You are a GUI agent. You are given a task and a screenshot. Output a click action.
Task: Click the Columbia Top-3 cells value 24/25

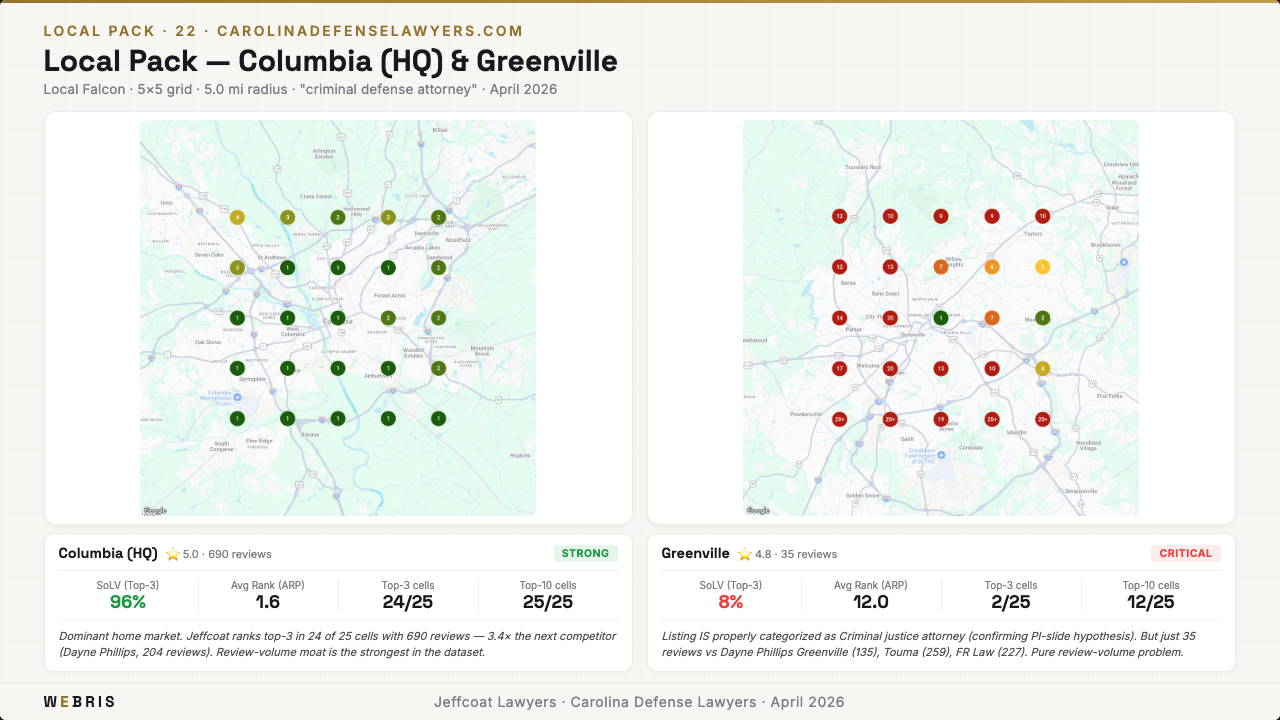click(x=408, y=602)
